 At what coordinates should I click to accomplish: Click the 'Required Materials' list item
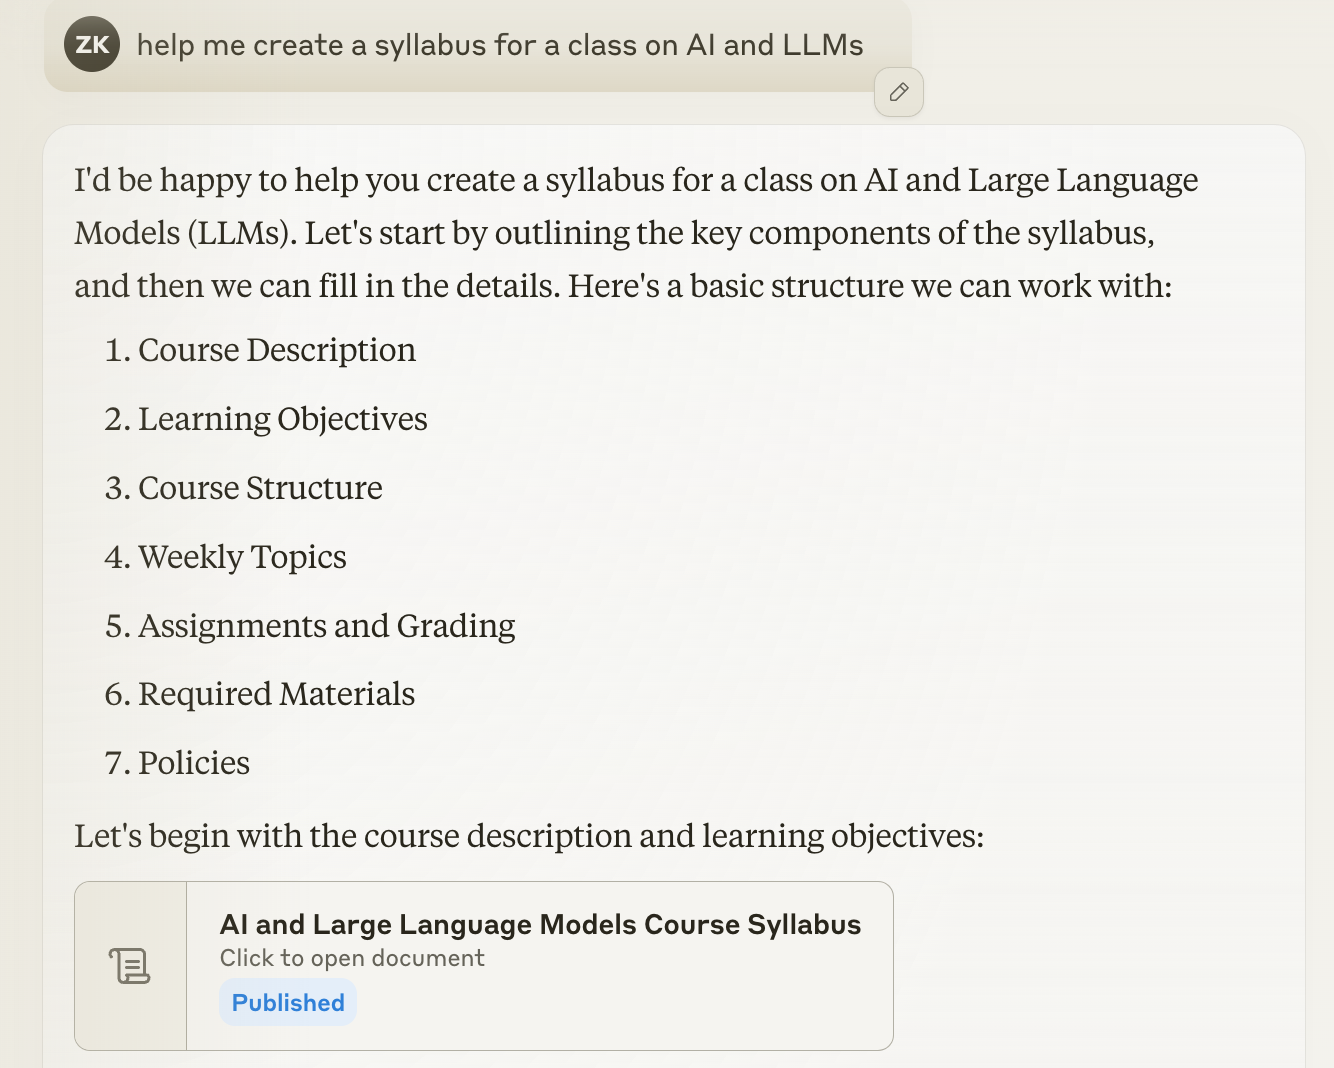(276, 694)
